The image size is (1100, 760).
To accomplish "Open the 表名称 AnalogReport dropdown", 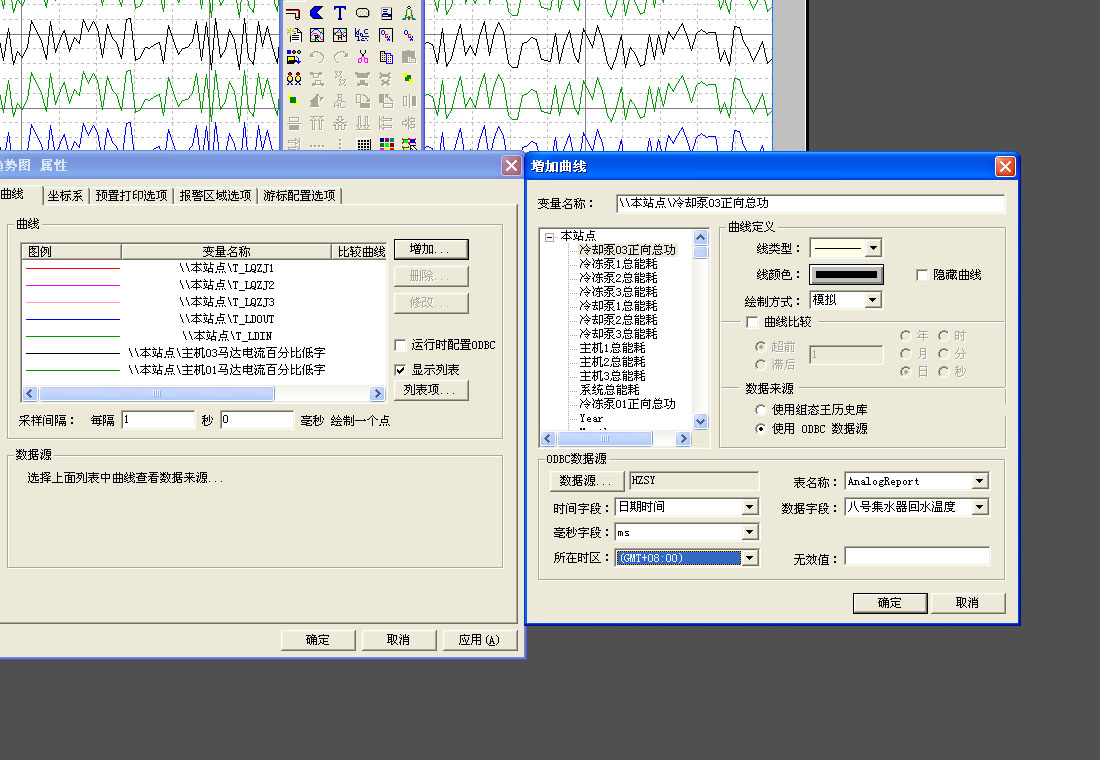I will [x=980, y=481].
